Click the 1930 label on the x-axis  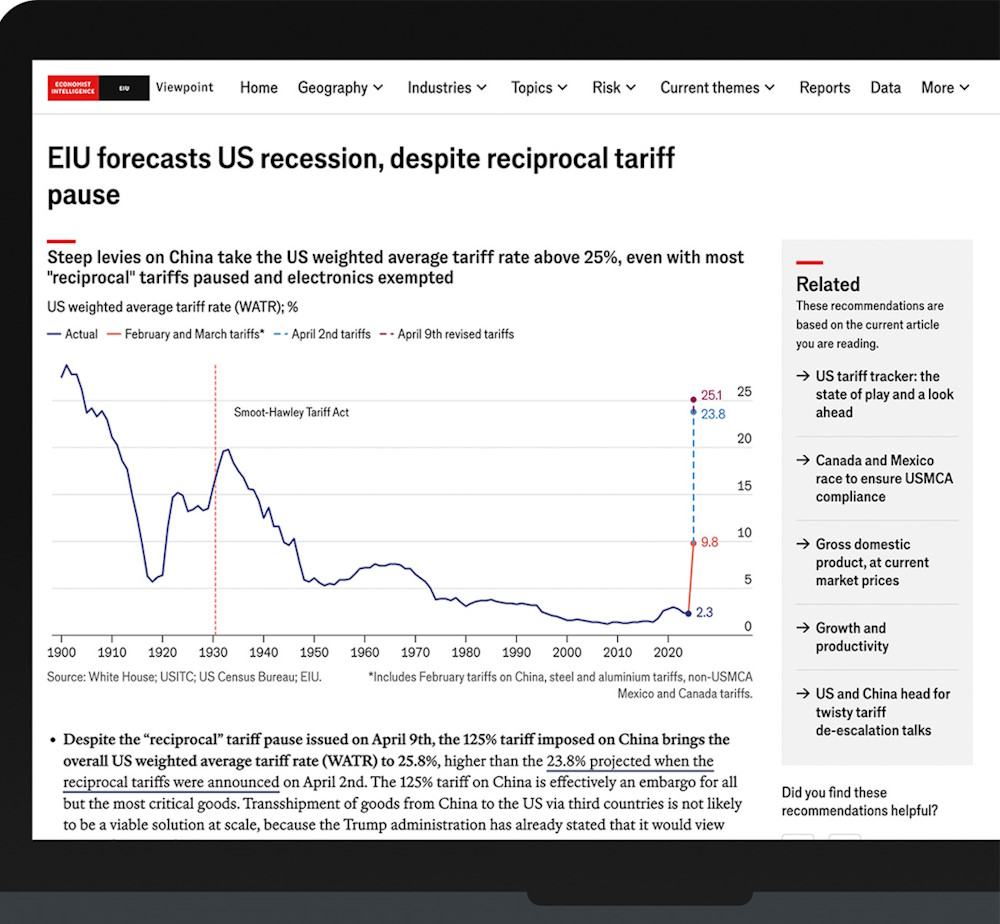213,653
